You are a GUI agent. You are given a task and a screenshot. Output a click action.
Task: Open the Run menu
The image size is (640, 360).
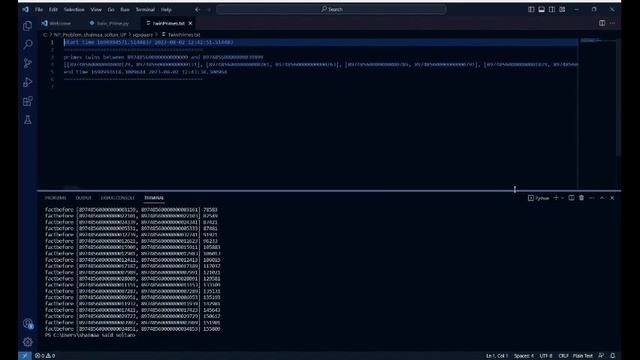[125, 9]
